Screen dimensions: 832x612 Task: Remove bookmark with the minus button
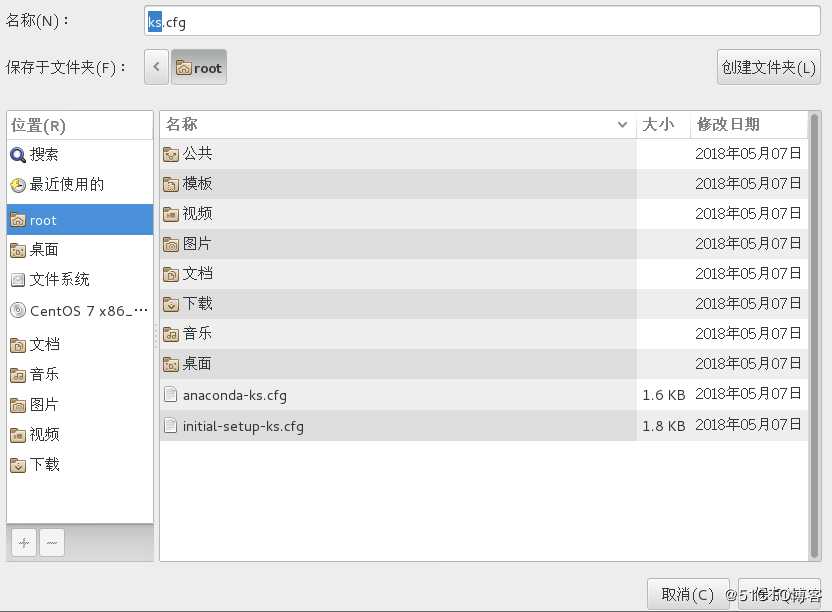click(x=52, y=542)
